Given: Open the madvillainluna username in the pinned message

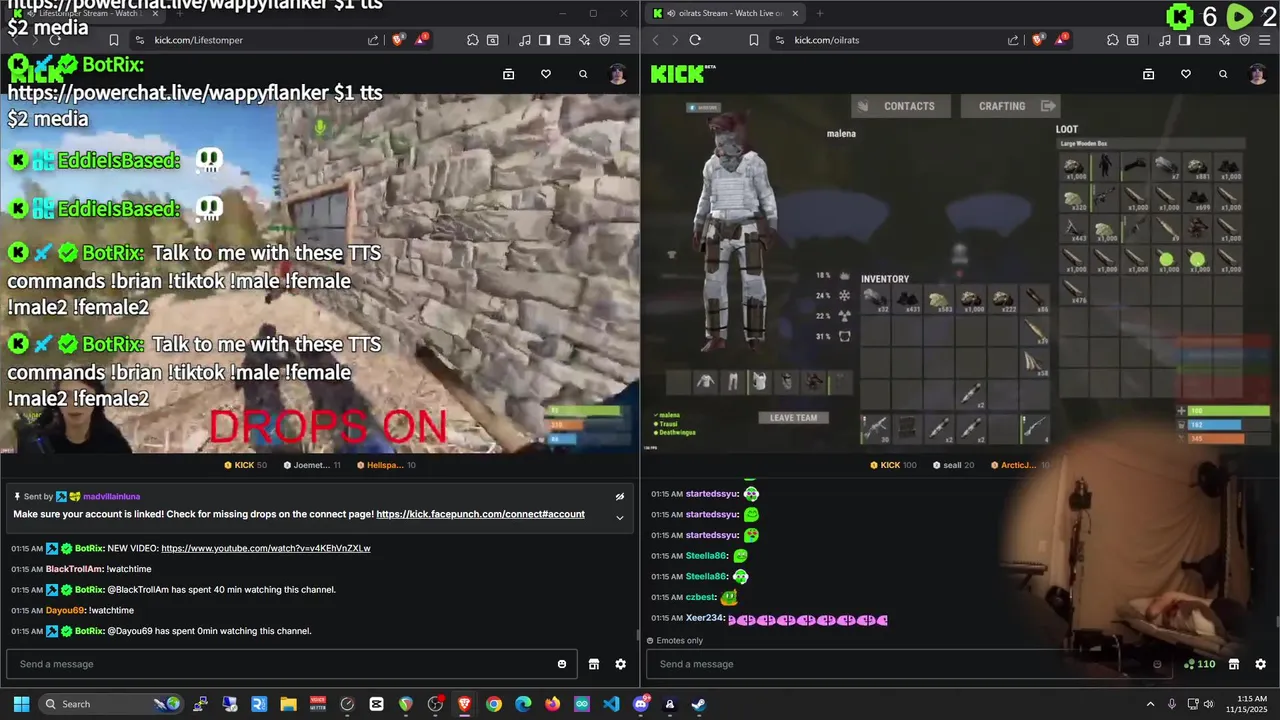Looking at the screenshot, I should 111,496.
